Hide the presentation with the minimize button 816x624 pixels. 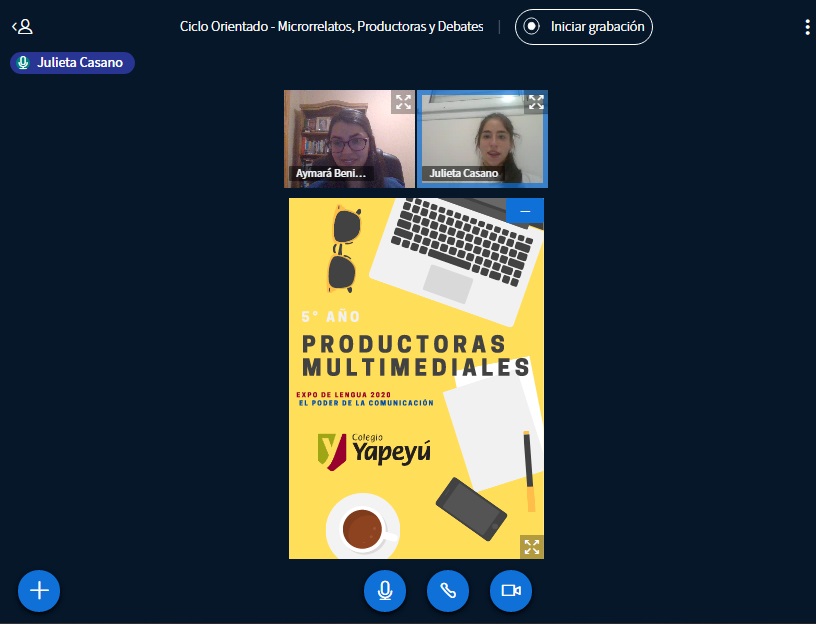pyautogui.click(x=525, y=211)
